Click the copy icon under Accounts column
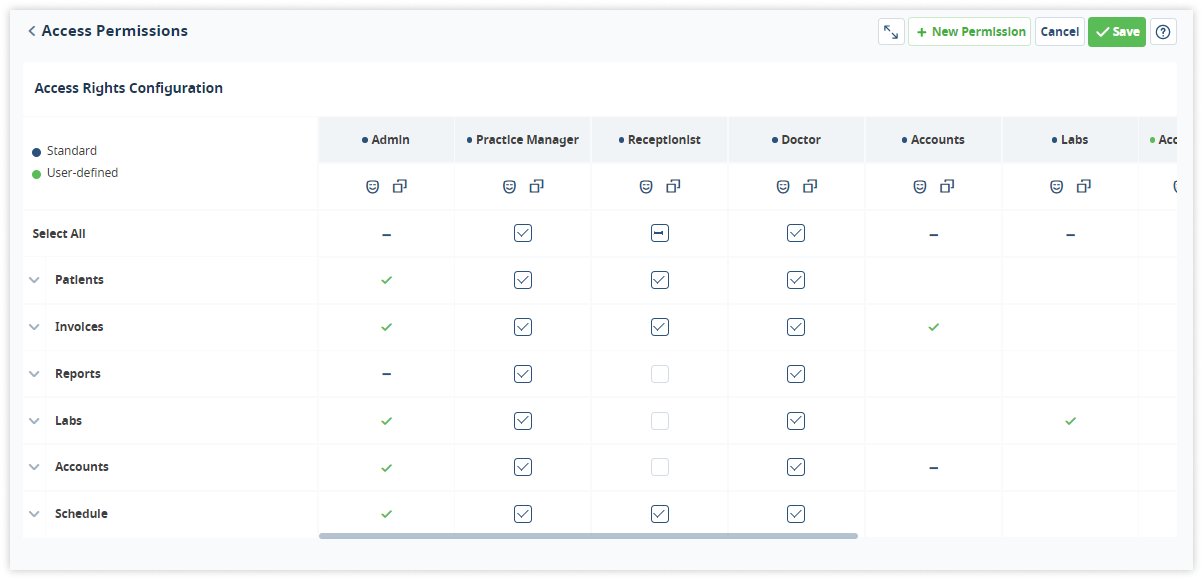Viewport: 1203px width, 580px height. coord(947,186)
